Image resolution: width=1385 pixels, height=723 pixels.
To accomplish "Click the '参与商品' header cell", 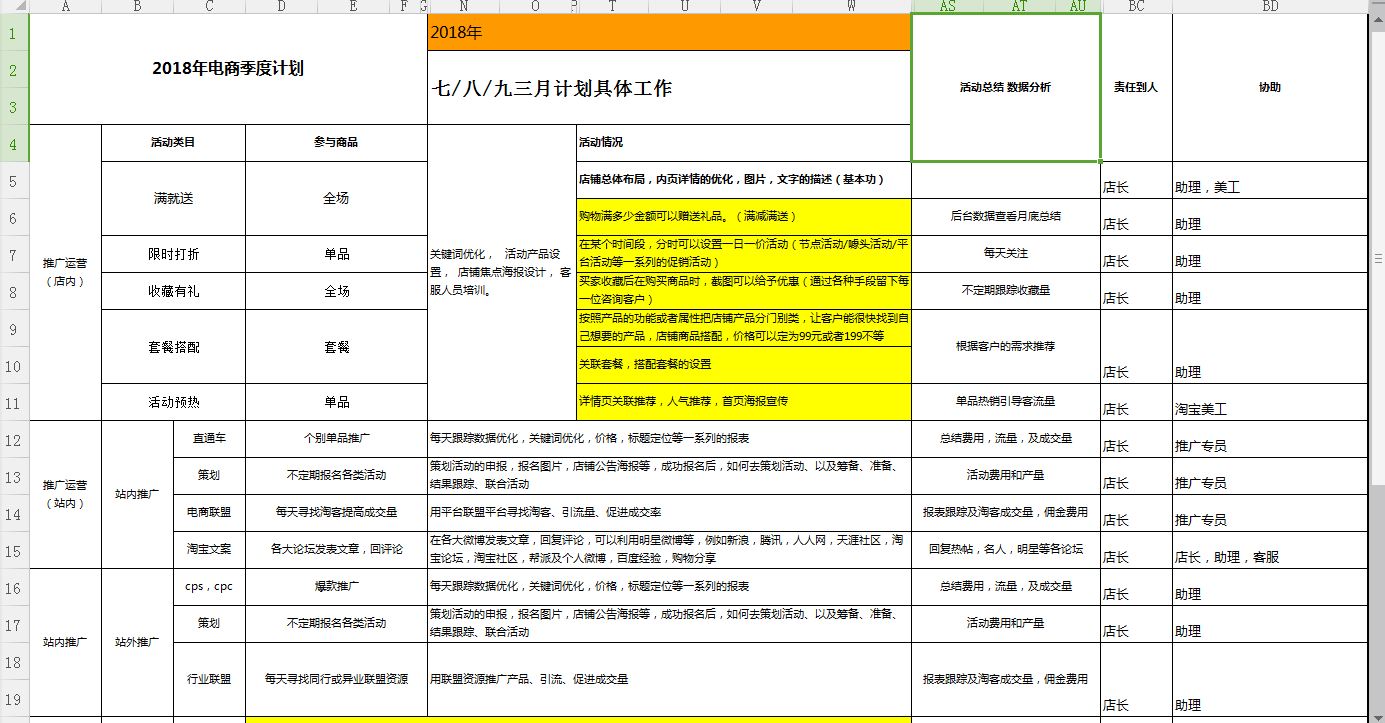I will [336, 143].
